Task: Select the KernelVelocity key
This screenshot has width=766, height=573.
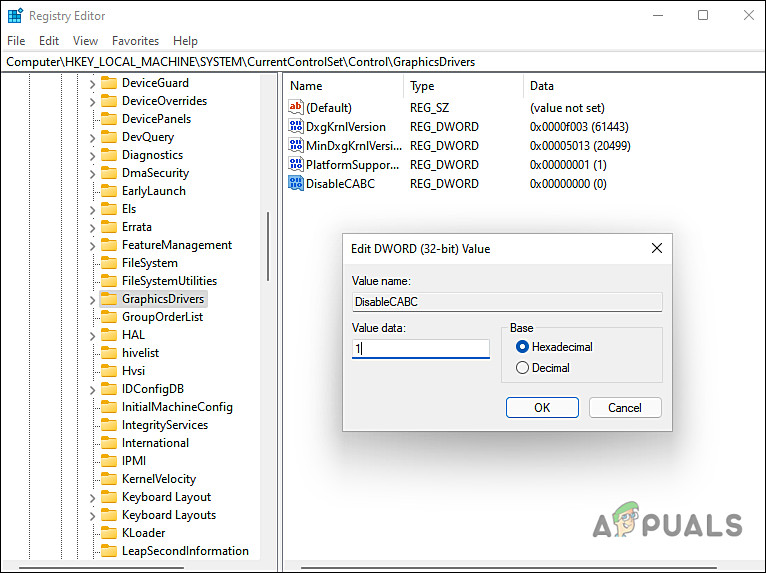Action: point(159,479)
